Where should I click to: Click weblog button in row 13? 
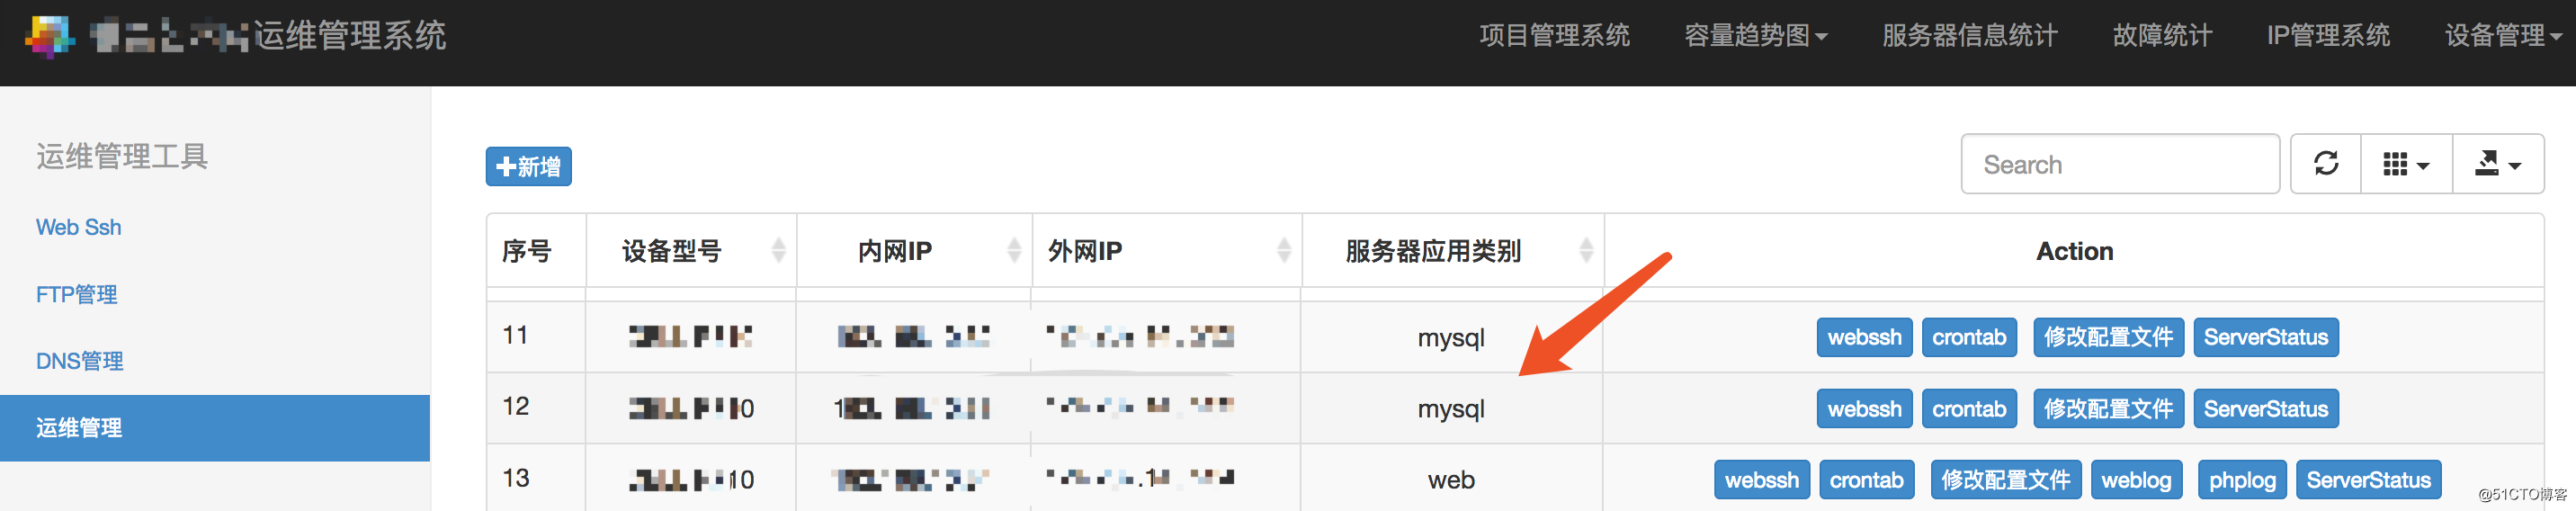click(2136, 480)
